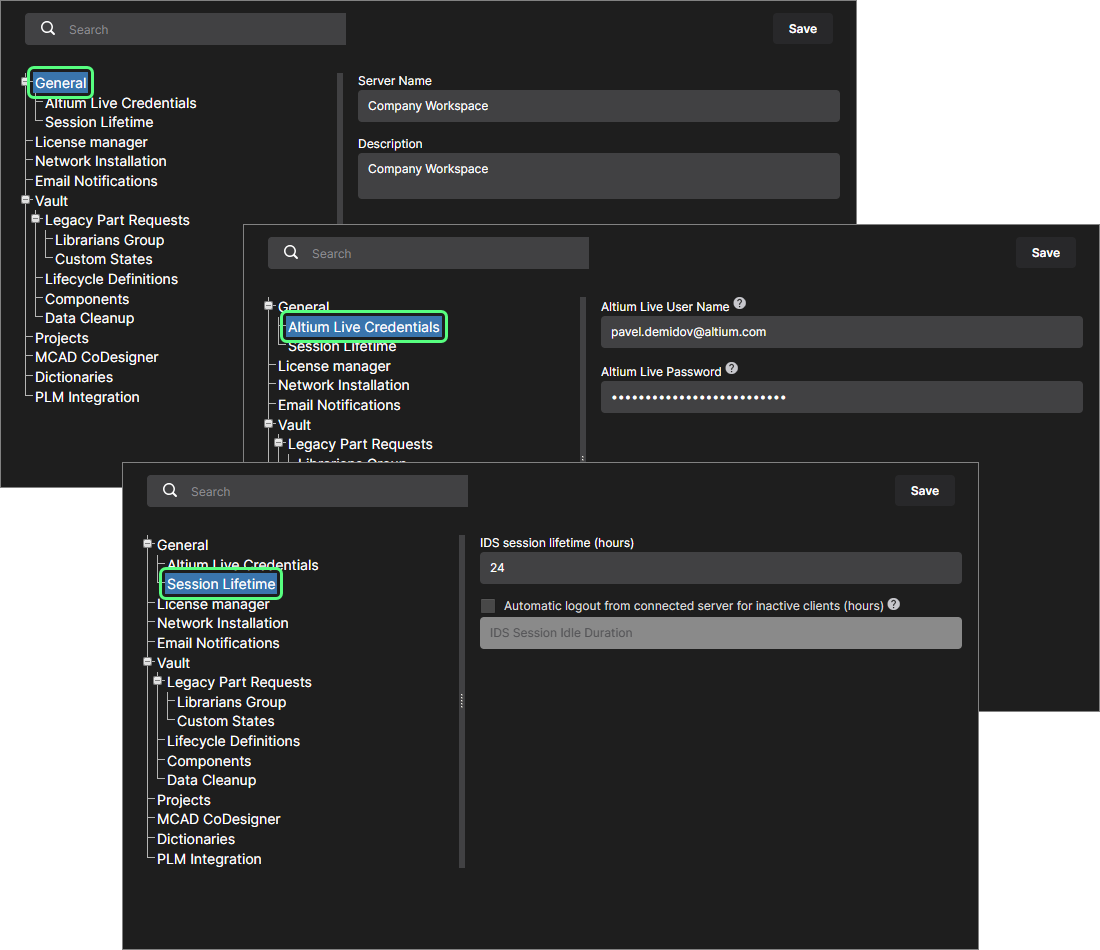Viewport: 1100px width, 950px height.
Task: Select Network Installation in the front window tree
Action: (x=222, y=623)
